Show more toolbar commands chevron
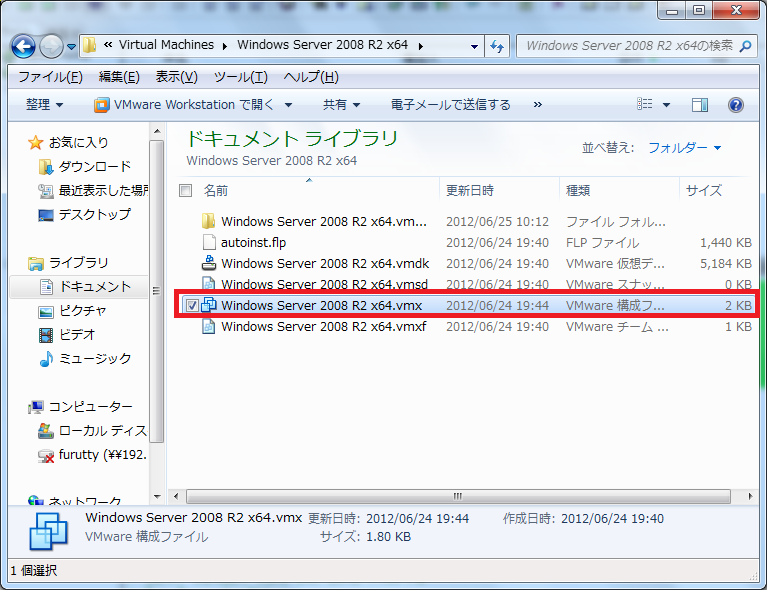Screen dimensions: 767x590 538,105
